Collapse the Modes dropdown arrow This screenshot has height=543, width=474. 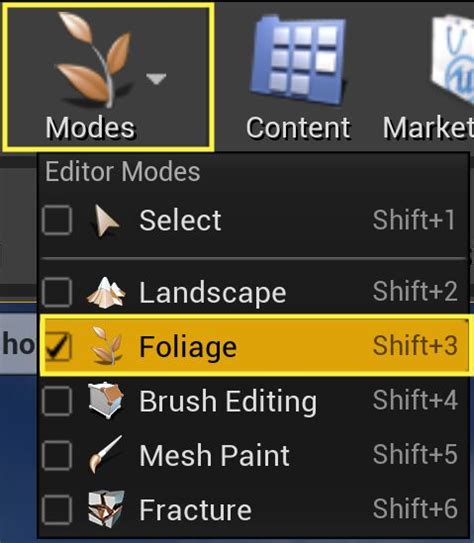156,79
